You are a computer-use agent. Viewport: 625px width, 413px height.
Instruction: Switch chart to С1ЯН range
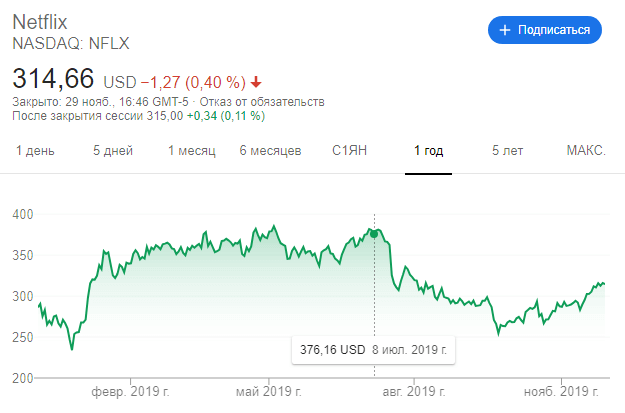tap(349, 151)
